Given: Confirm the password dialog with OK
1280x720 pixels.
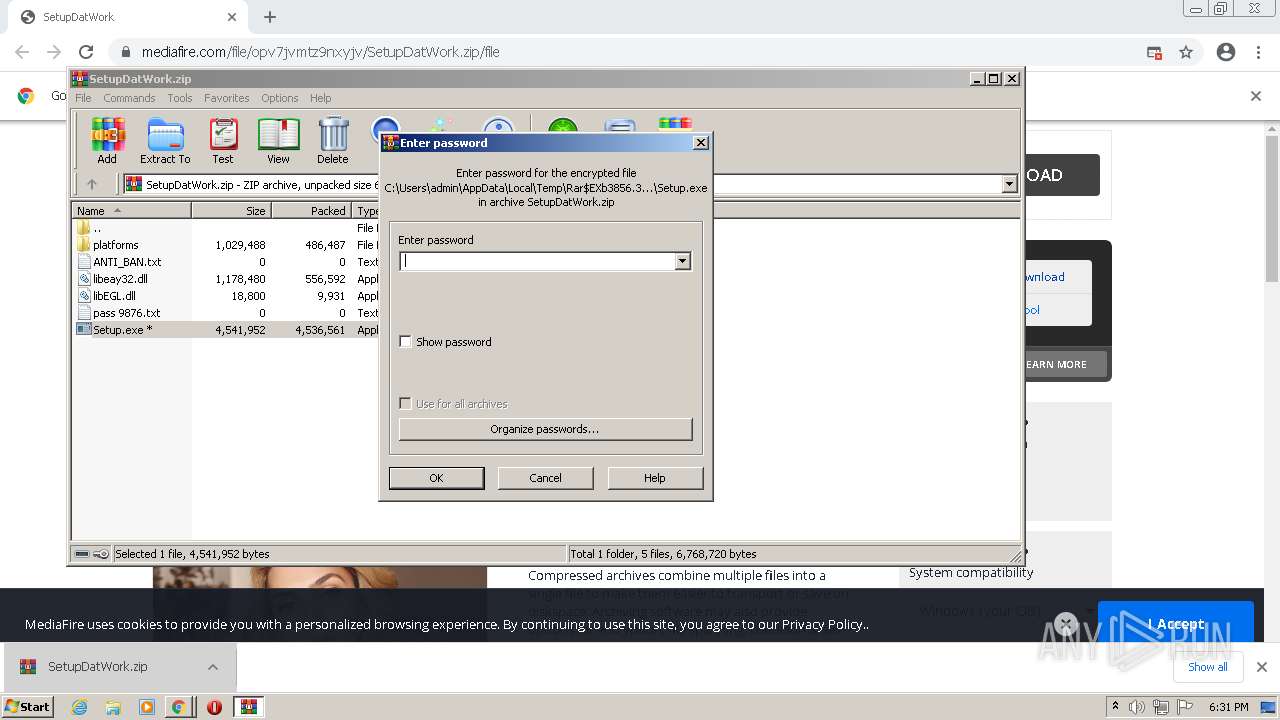Looking at the screenshot, I should point(436,478).
